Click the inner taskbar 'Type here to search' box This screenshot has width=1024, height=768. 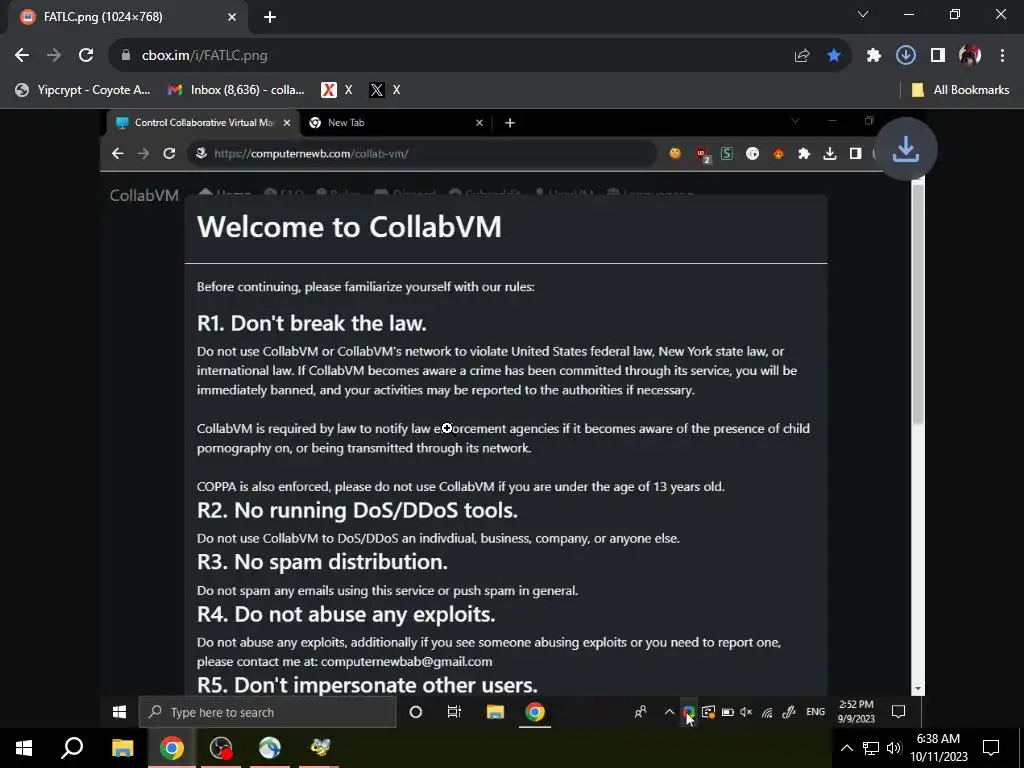click(267, 712)
